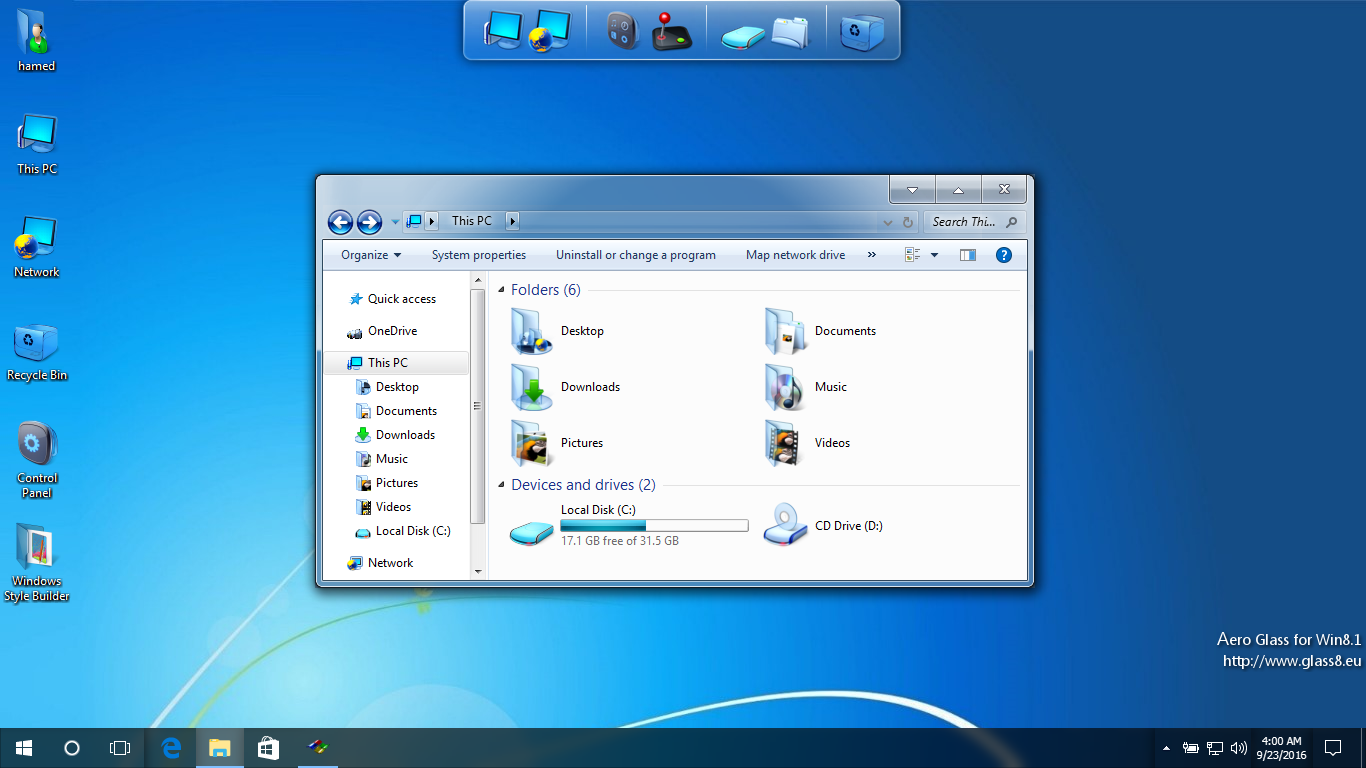
Task: Click the joystick icon in top dock
Action: (671, 31)
